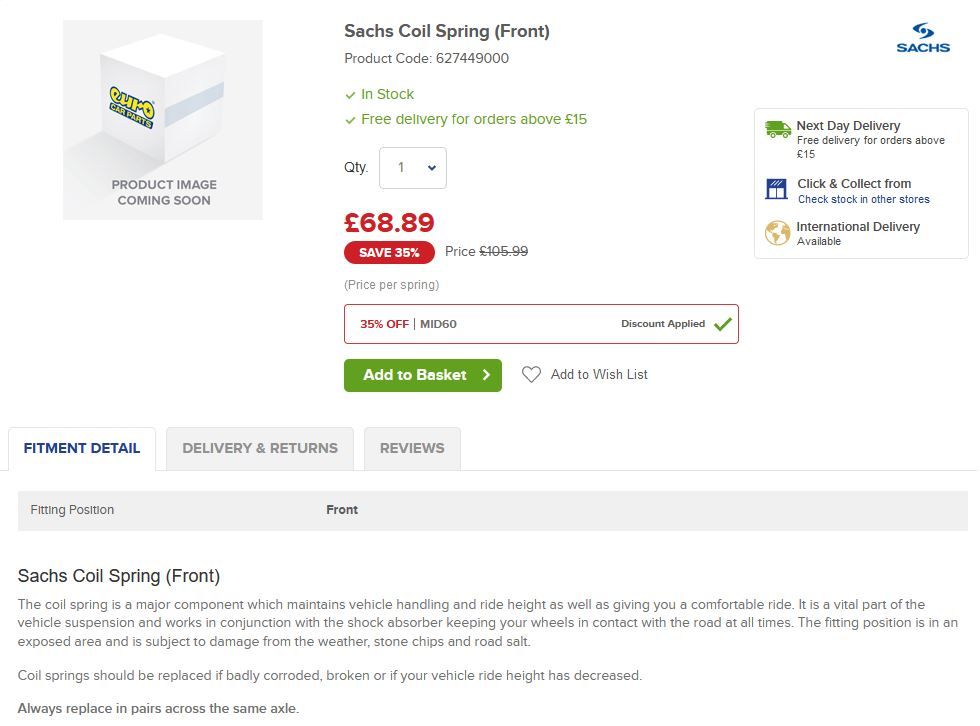The height and width of the screenshot is (726, 980).
Task: Click the Sachs brand logo
Action: point(922,37)
